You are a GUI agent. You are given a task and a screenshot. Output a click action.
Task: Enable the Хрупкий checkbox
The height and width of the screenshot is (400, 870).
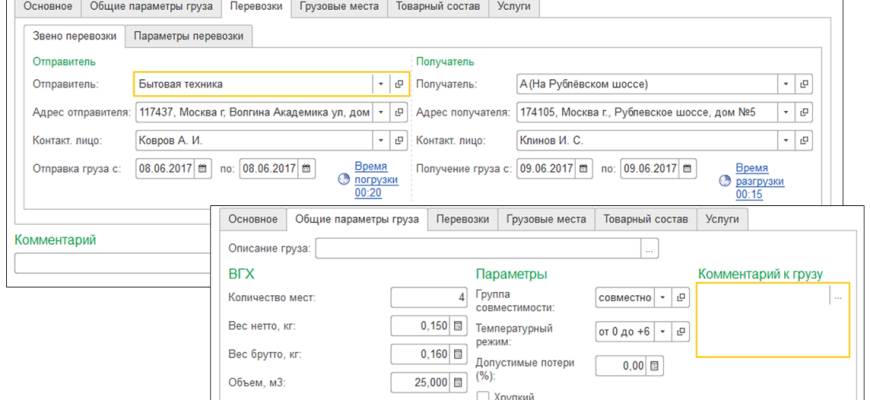pyautogui.click(x=484, y=396)
